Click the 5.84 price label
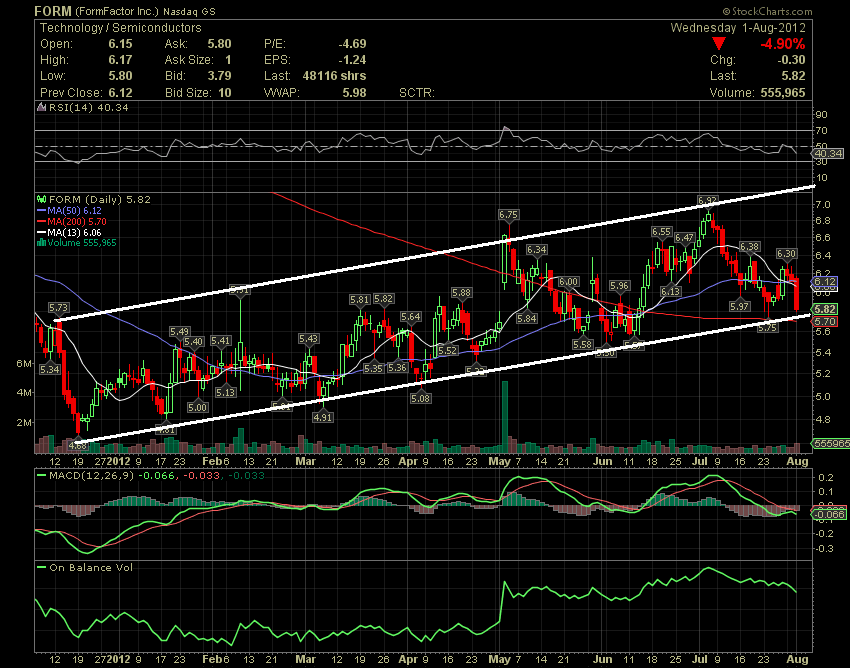Screen dimensions: 850x668 coord(527,318)
